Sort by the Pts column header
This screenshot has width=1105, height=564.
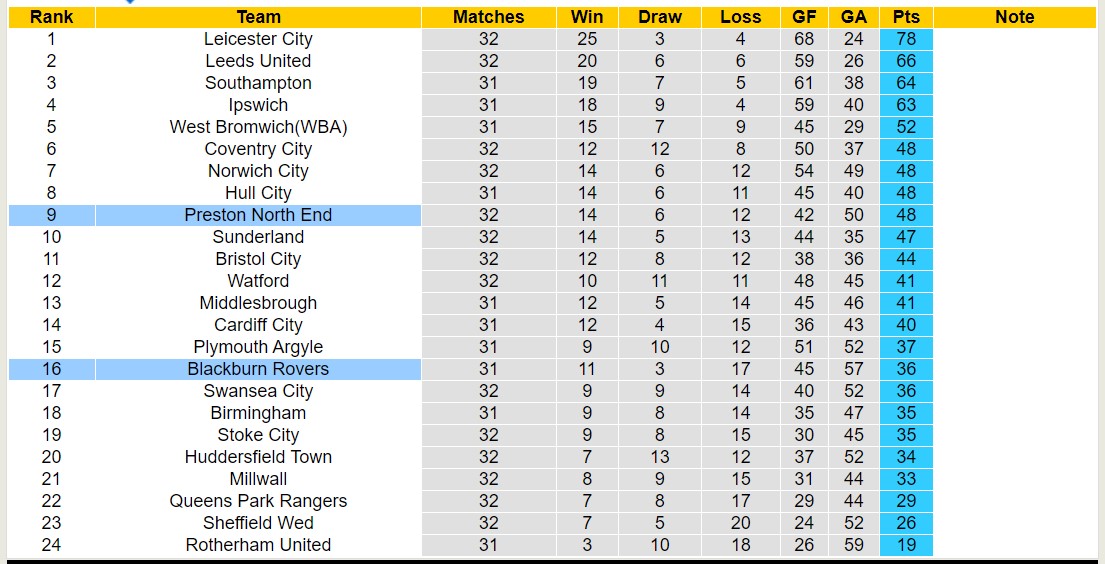[906, 17]
